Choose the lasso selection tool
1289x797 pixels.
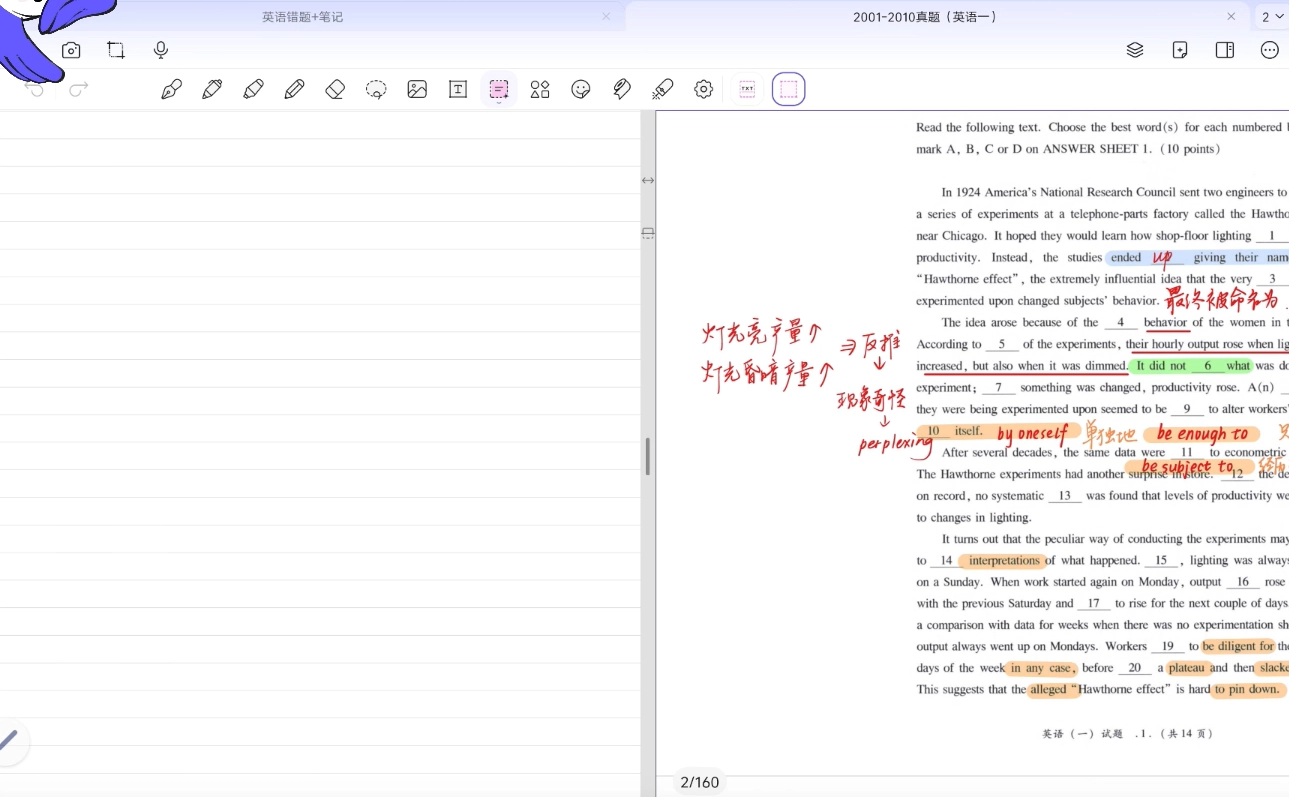[376, 90]
